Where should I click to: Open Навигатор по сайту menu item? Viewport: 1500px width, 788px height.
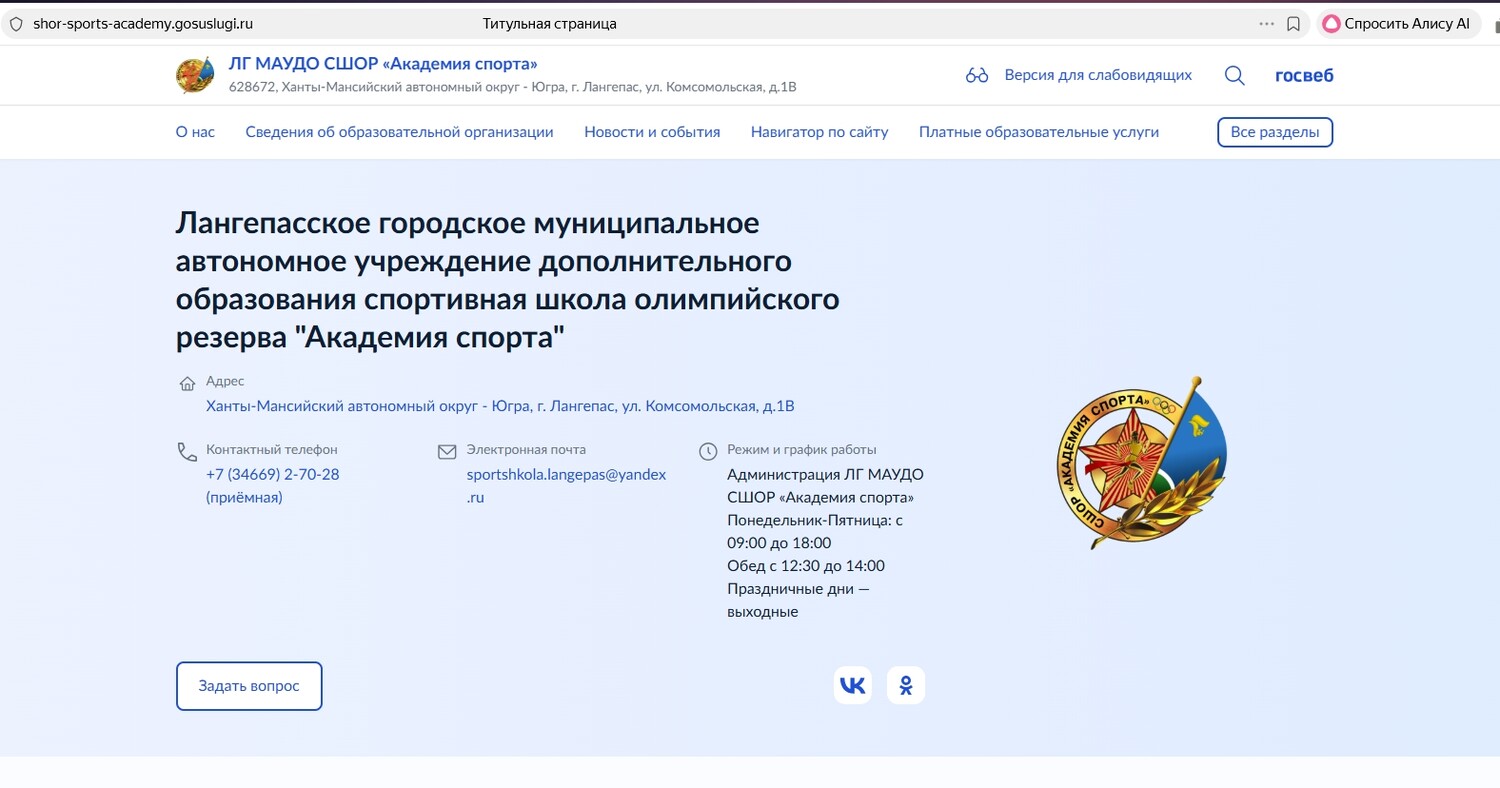tap(819, 132)
